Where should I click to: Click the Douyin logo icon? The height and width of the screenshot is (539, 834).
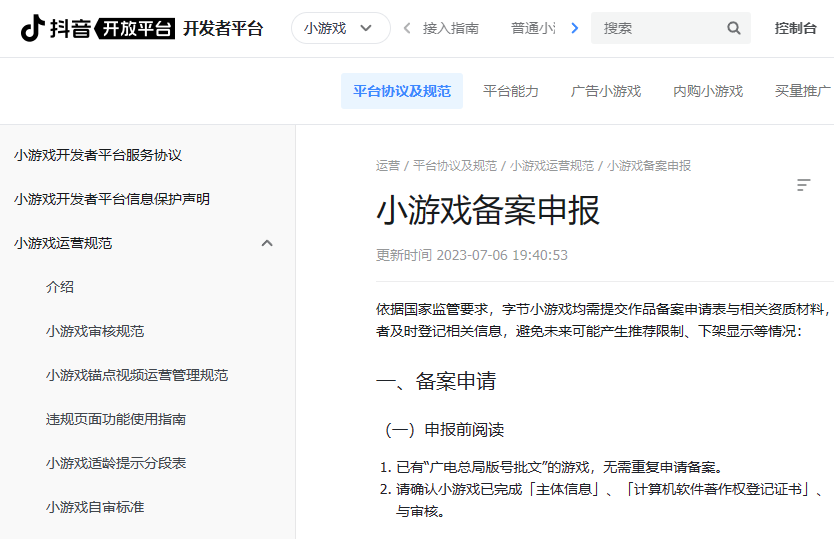point(33,28)
